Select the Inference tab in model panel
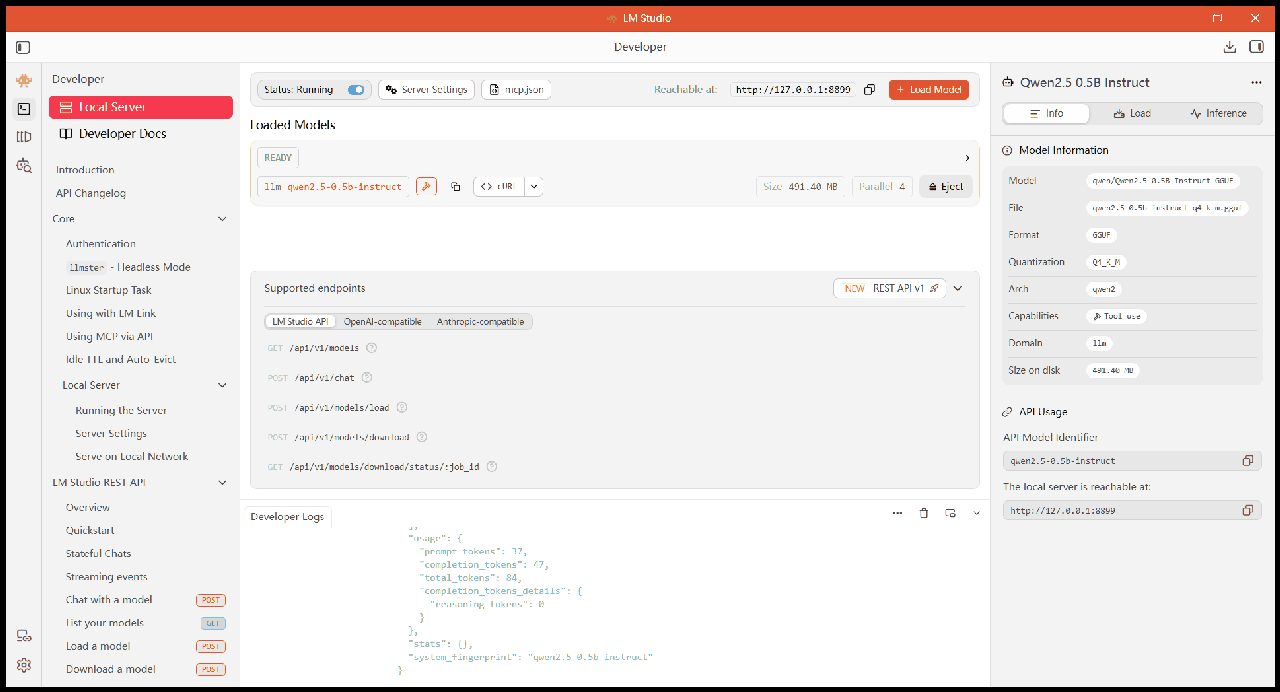 coord(1218,114)
